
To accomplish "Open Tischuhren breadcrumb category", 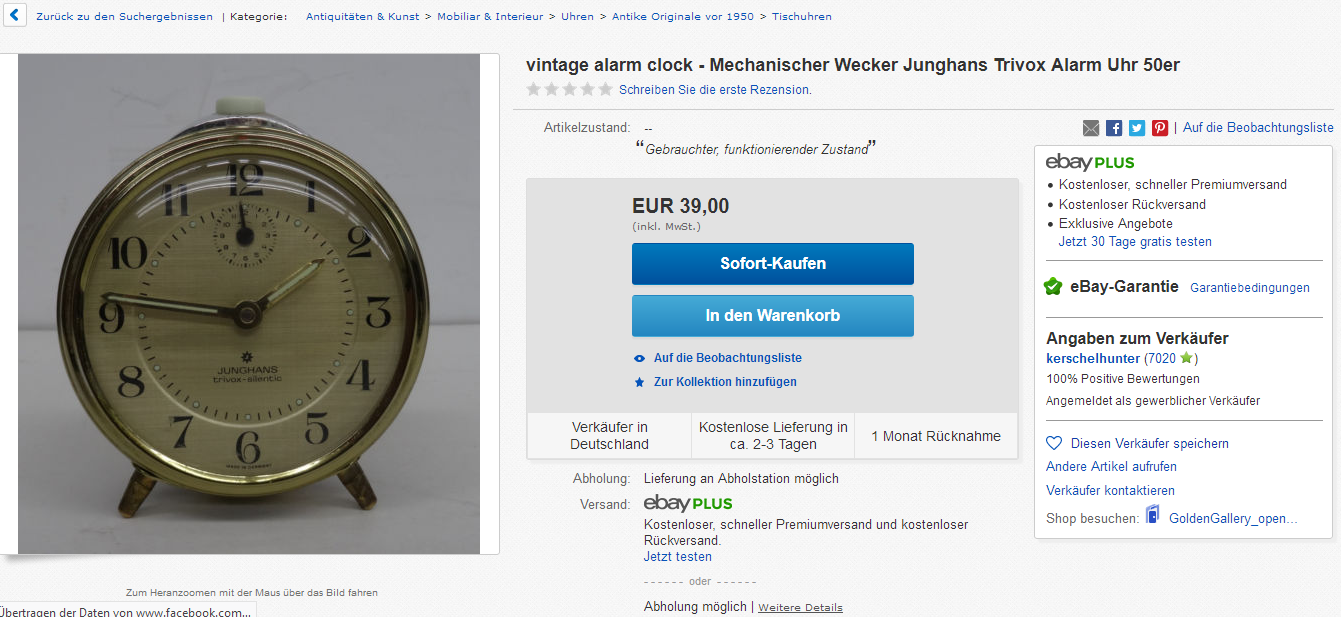I will pyautogui.click(x=802, y=17).
